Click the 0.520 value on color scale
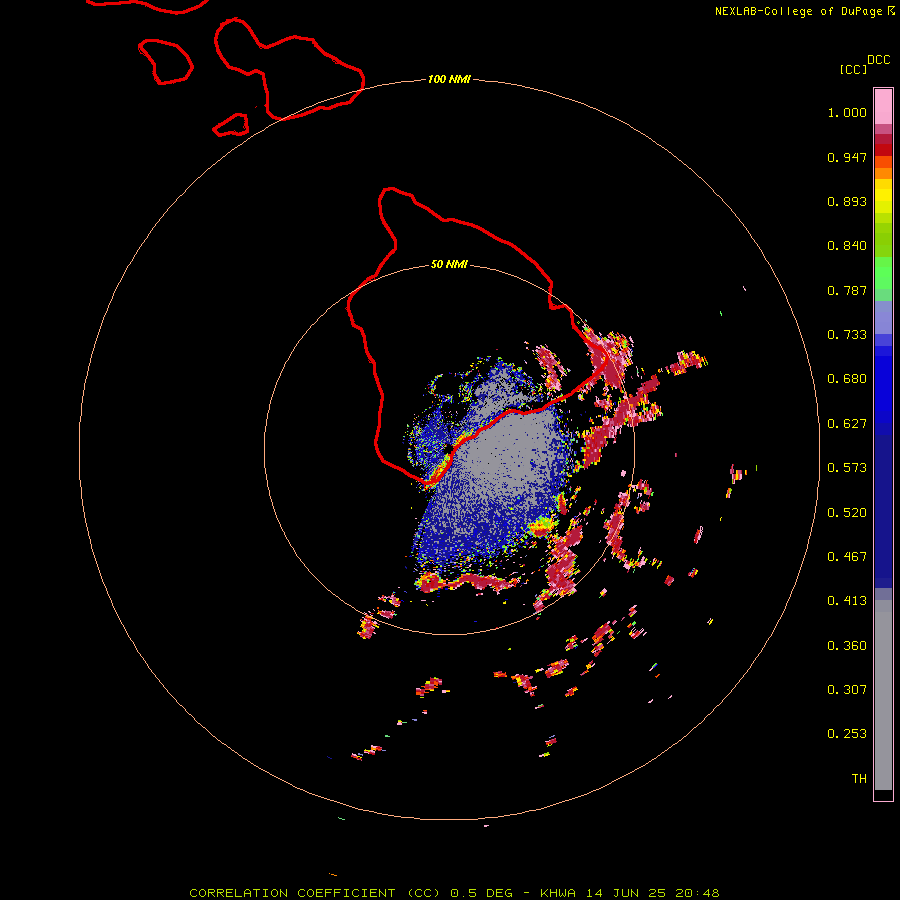Image resolution: width=900 pixels, height=900 pixels. click(x=847, y=513)
